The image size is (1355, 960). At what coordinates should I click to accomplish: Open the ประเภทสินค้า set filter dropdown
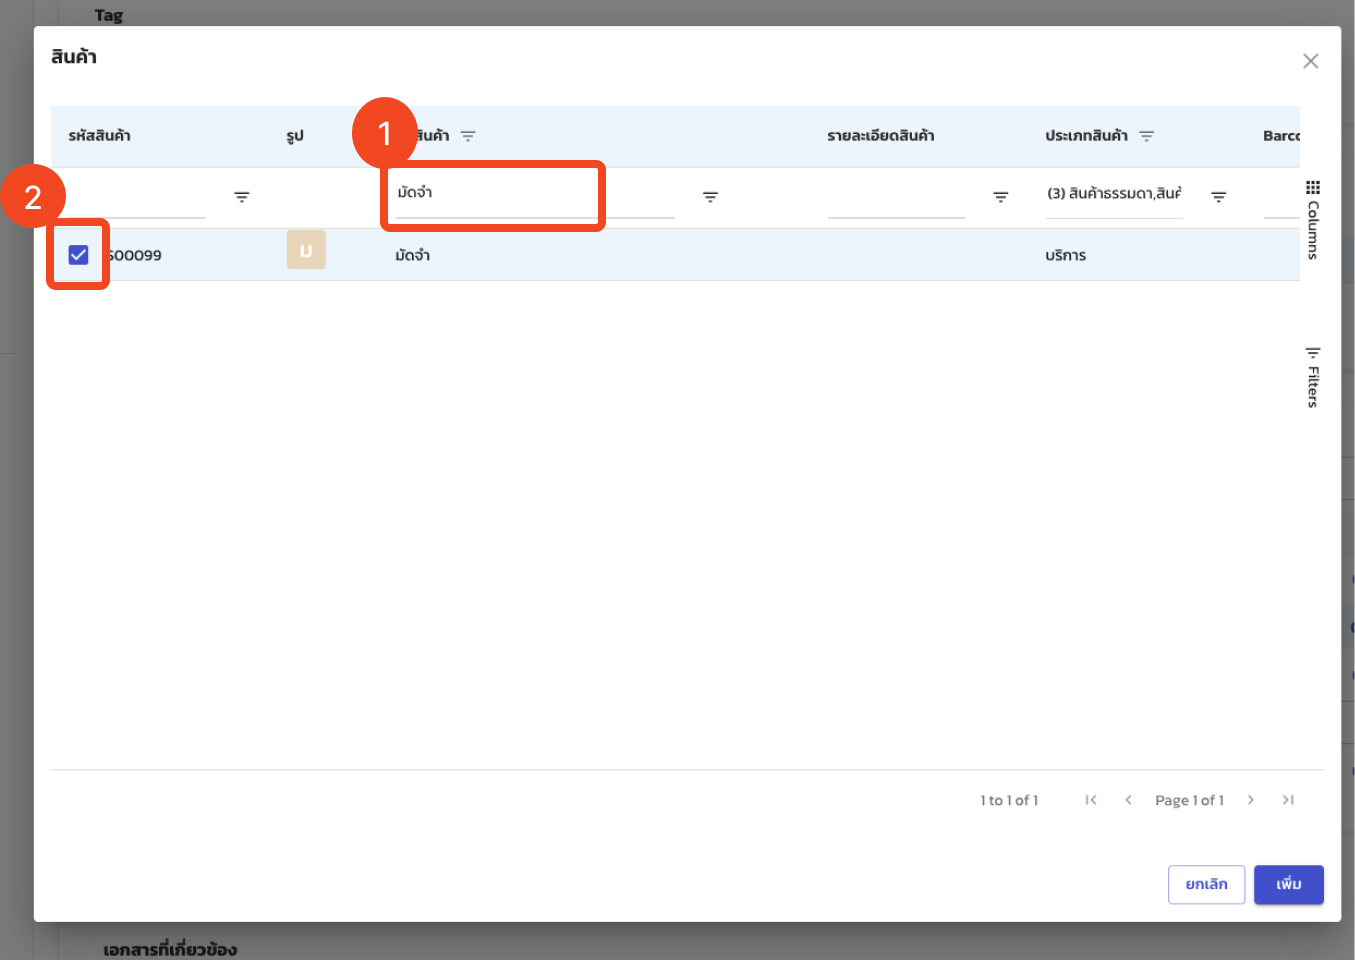[x=1113, y=194]
